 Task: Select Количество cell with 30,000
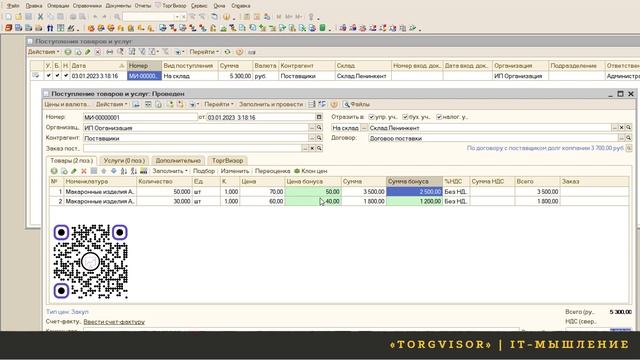pos(164,201)
